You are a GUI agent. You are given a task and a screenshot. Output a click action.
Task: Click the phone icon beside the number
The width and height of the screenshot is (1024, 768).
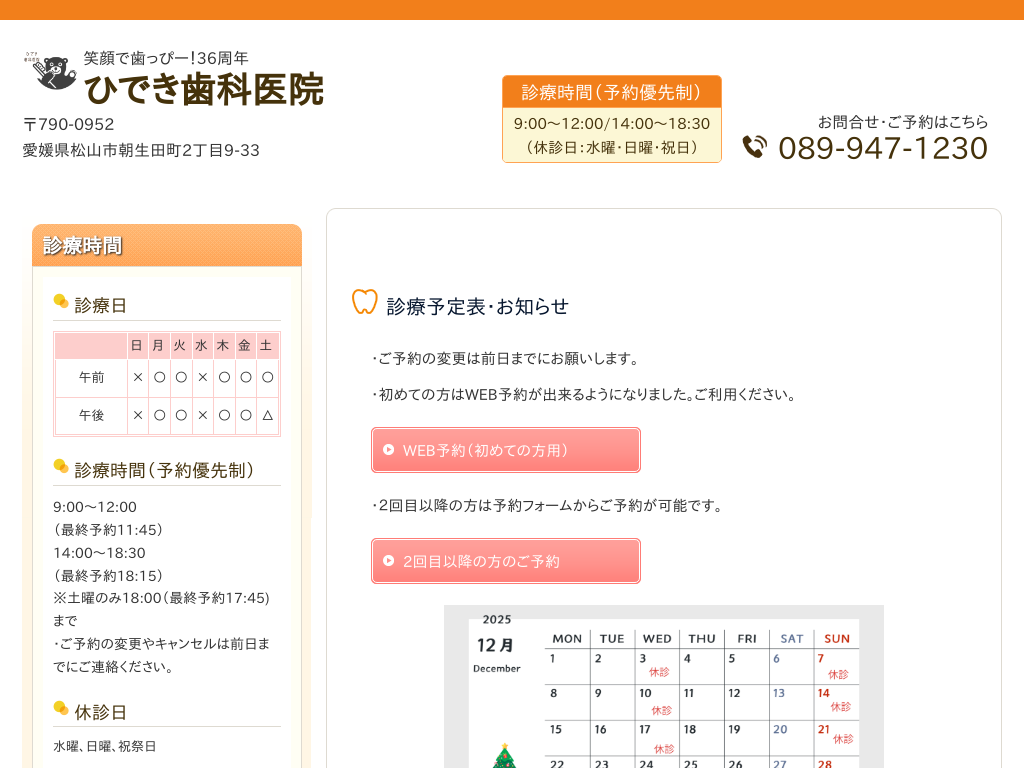tap(755, 147)
